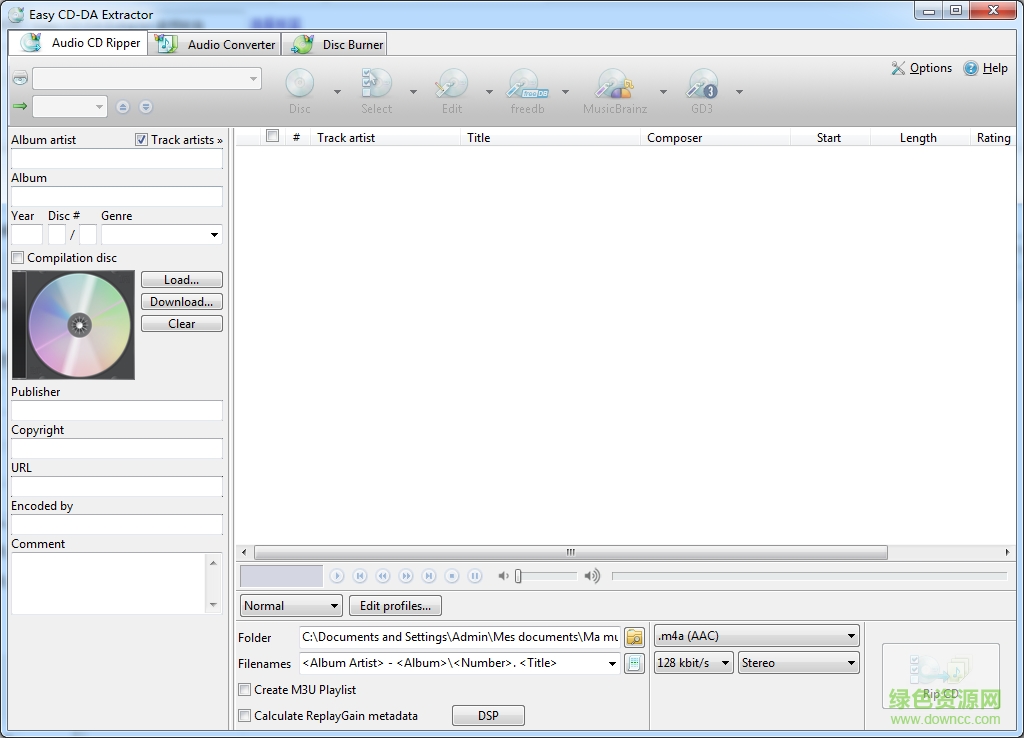The width and height of the screenshot is (1024, 738).
Task: Look up album info via MusicBrainz icon
Action: pos(614,85)
